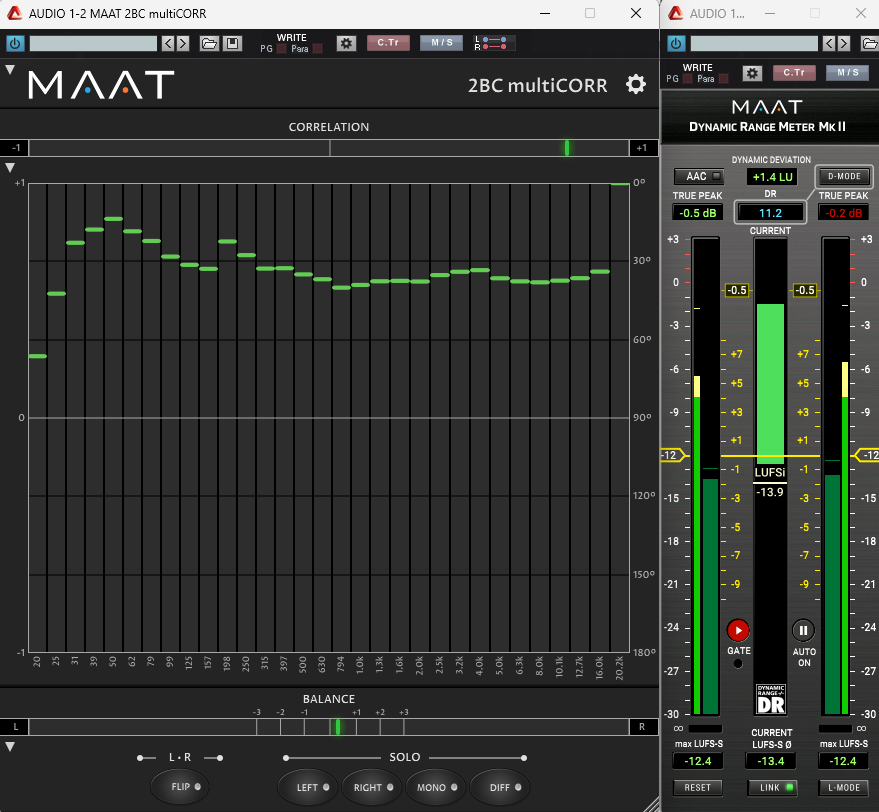Solo the LEFT channel
The width and height of the screenshot is (879, 812).
308,787
